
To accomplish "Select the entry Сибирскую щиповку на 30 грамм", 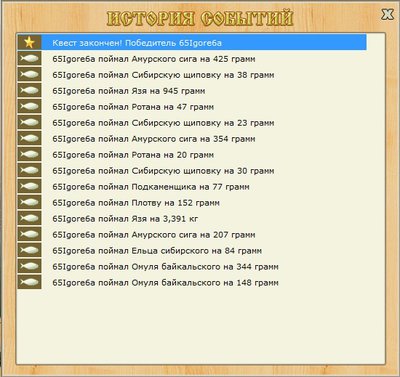I will (x=192, y=171).
